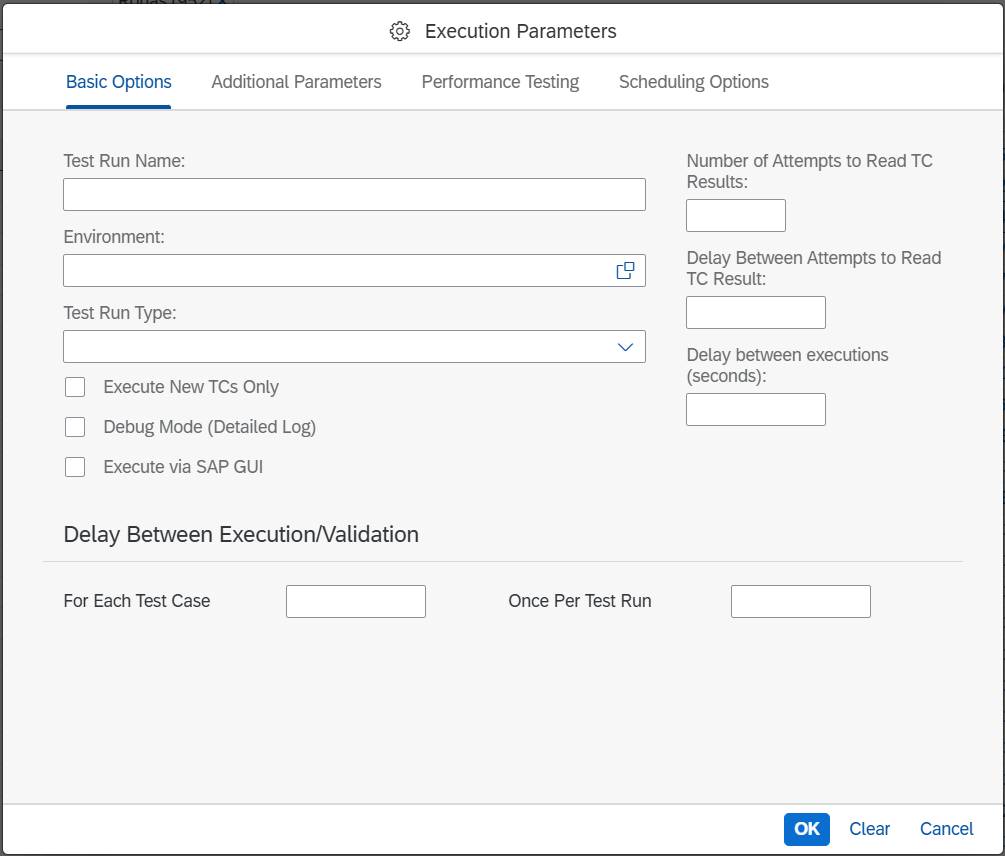Click the gear icon beside Execution Parameters
Image resolution: width=1005 pixels, height=856 pixels.
[x=400, y=31]
